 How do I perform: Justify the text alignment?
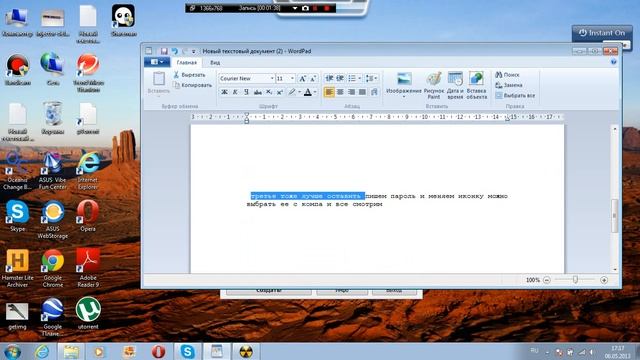(x=362, y=92)
